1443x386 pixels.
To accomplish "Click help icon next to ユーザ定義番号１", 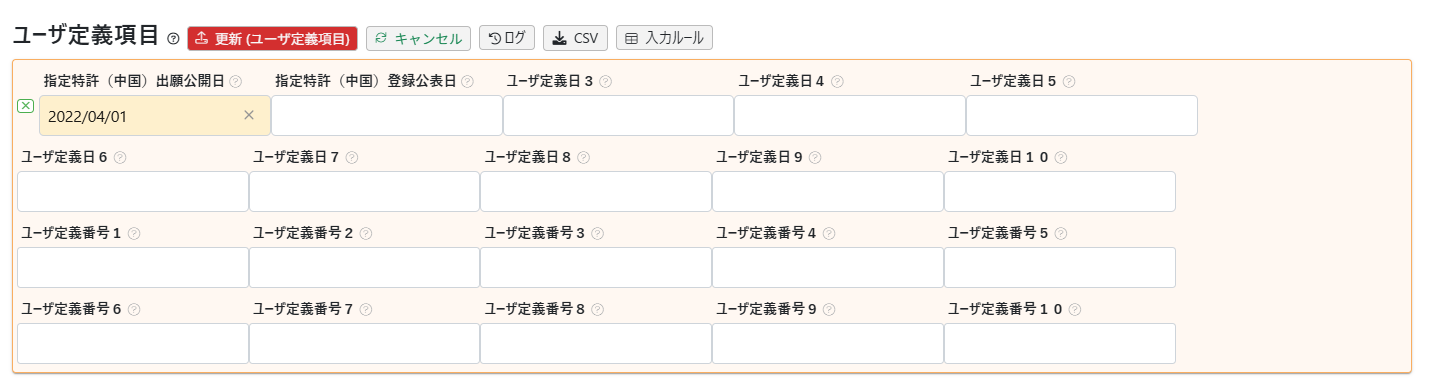I will pyautogui.click(x=134, y=234).
